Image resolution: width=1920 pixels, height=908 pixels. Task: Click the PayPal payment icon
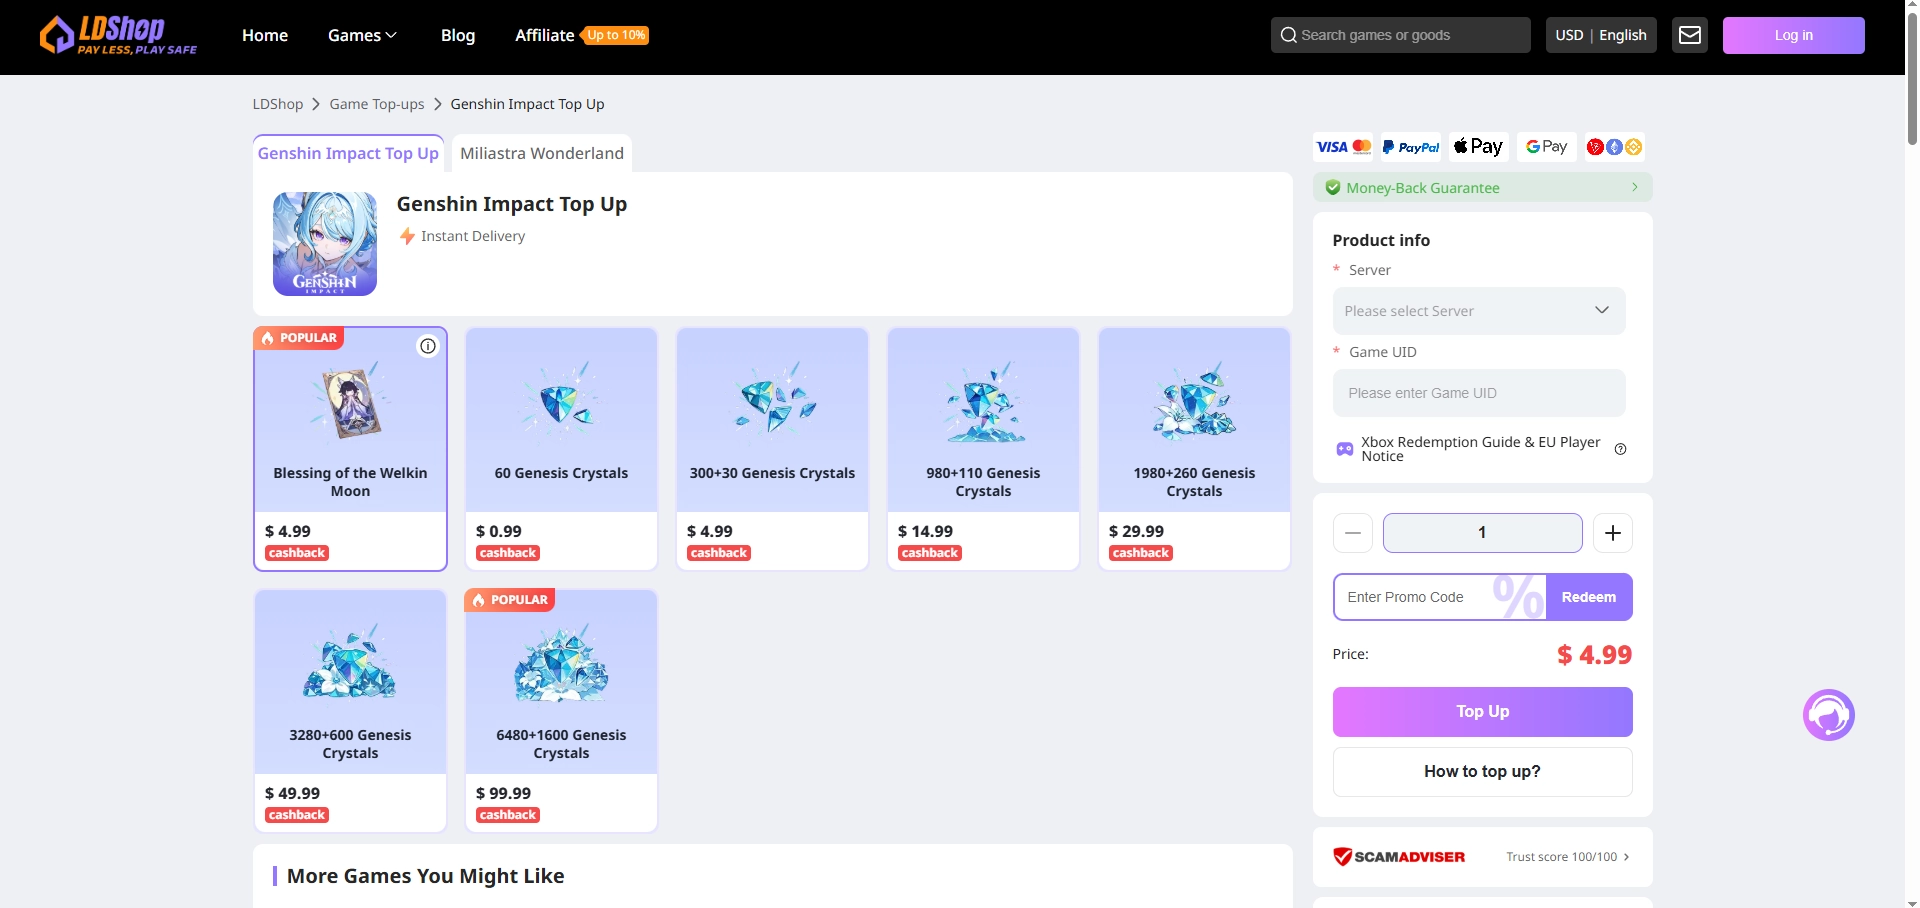click(x=1411, y=147)
